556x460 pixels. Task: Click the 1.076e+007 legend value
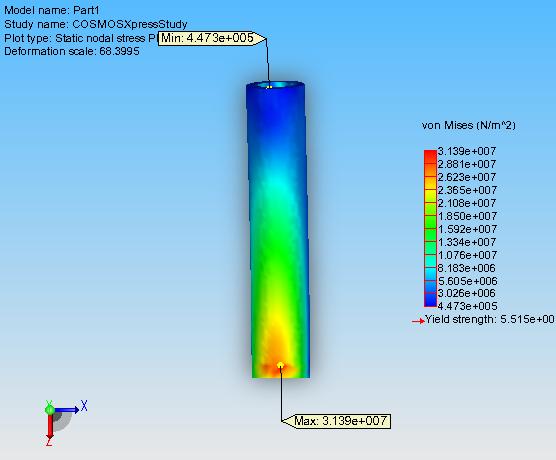click(467, 255)
